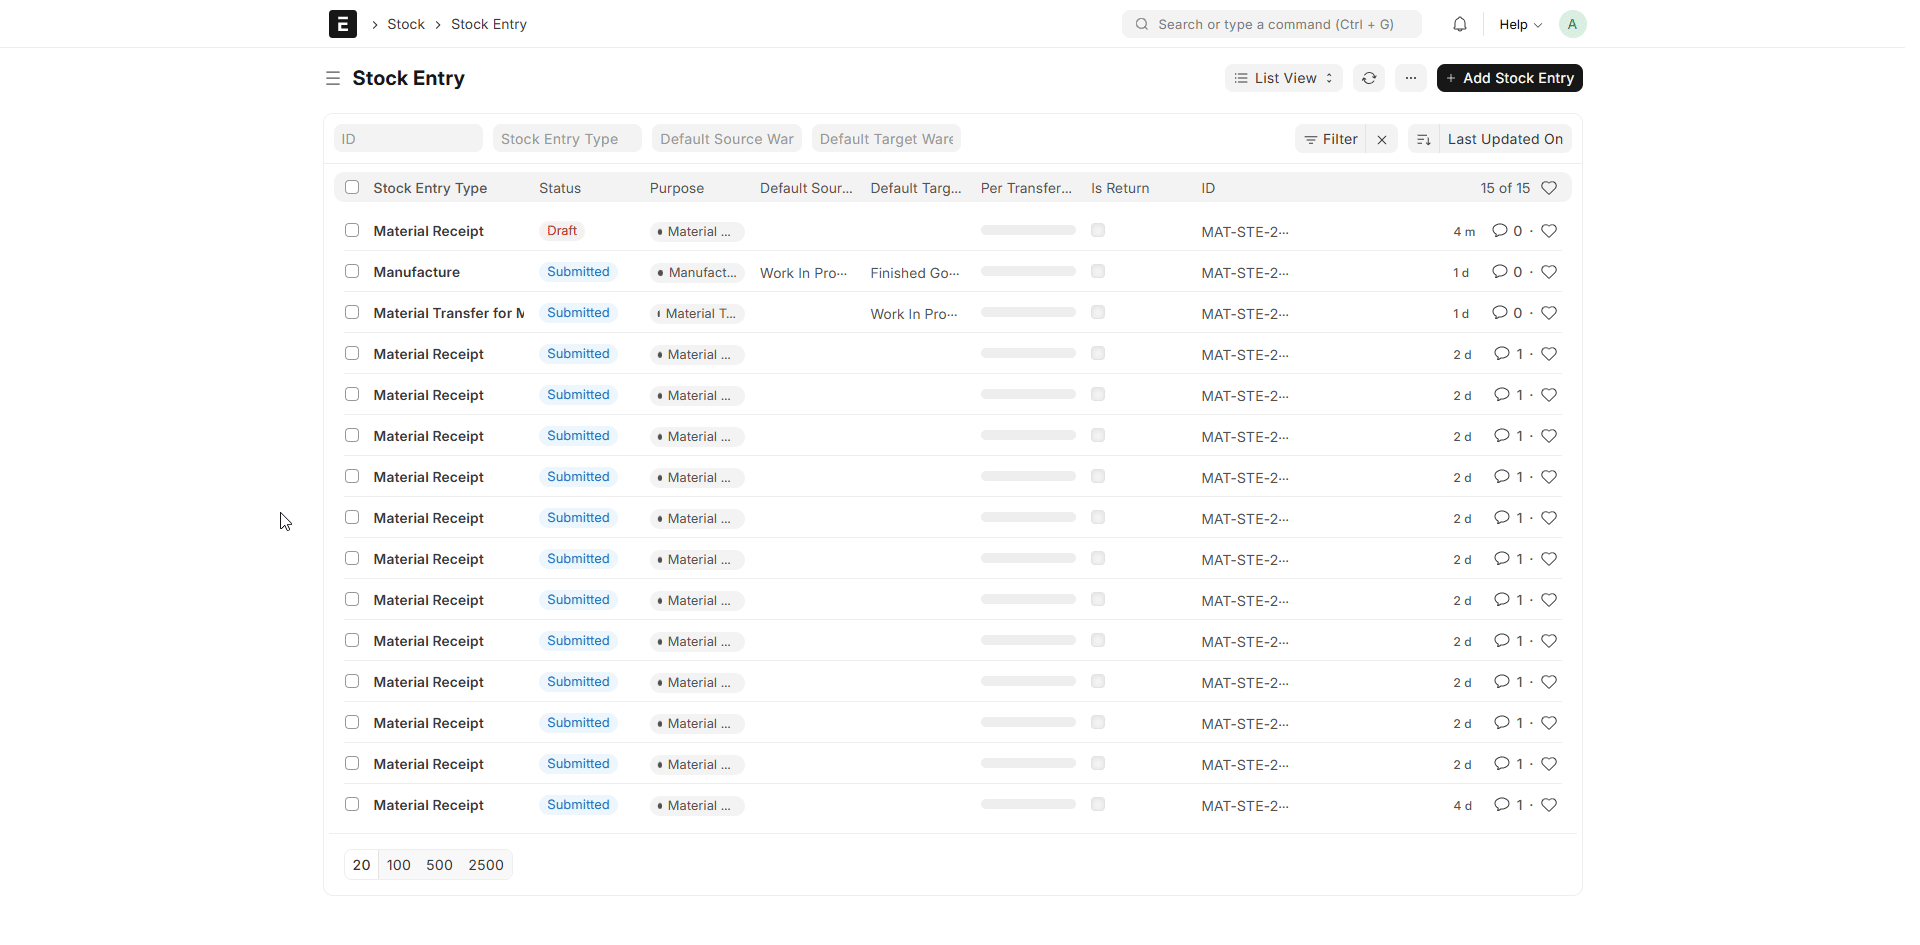This screenshot has width=1920, height=945.
Task: Set page size to 100
Action: click(398, 865)
